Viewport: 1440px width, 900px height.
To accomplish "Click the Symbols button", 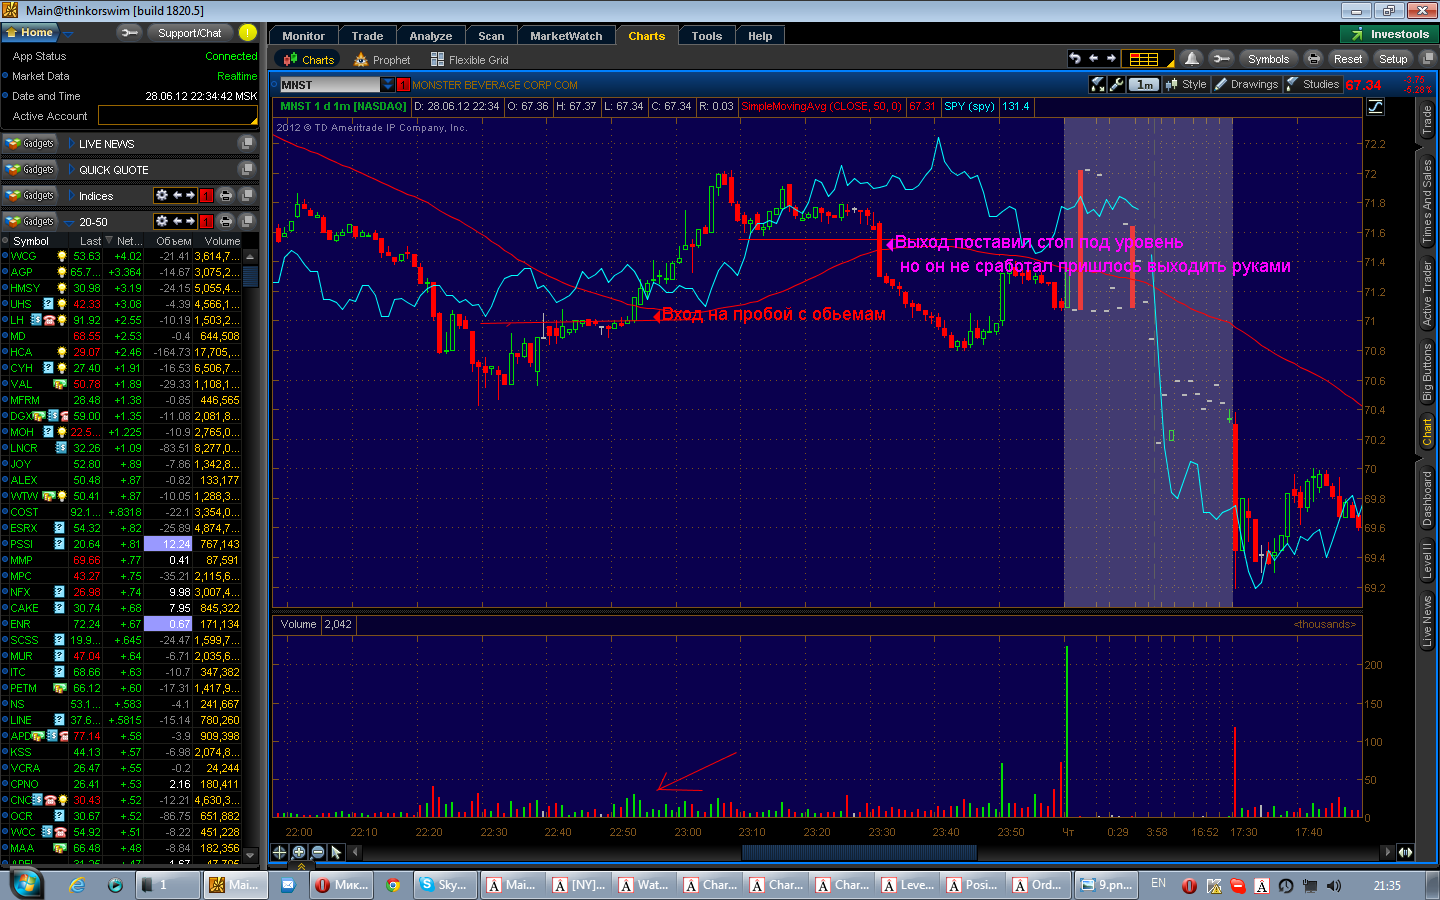I will [x=1268, y=59].
